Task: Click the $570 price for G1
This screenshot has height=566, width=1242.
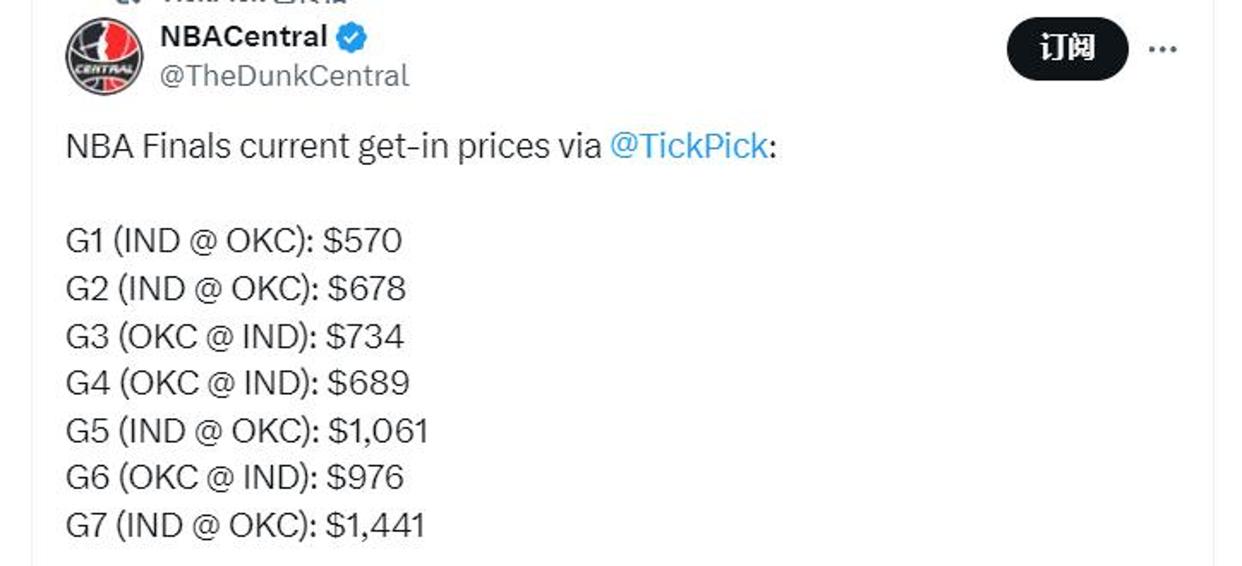Action: click(x=362, y=241)
